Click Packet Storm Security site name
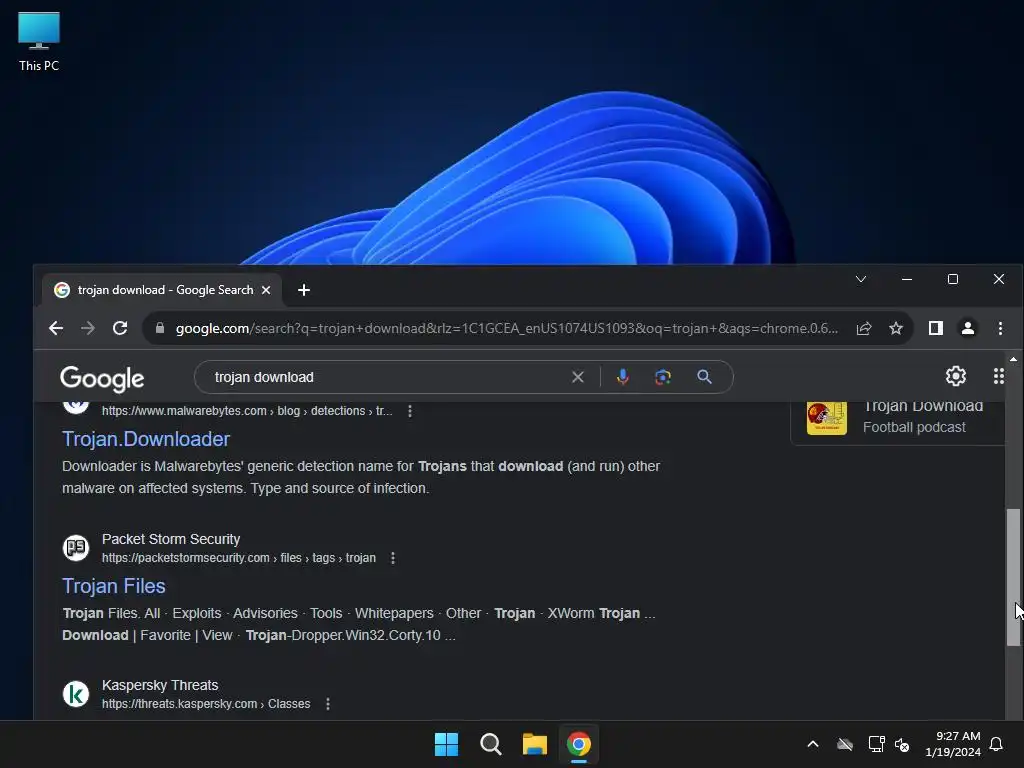 click(x=171, y=539)
